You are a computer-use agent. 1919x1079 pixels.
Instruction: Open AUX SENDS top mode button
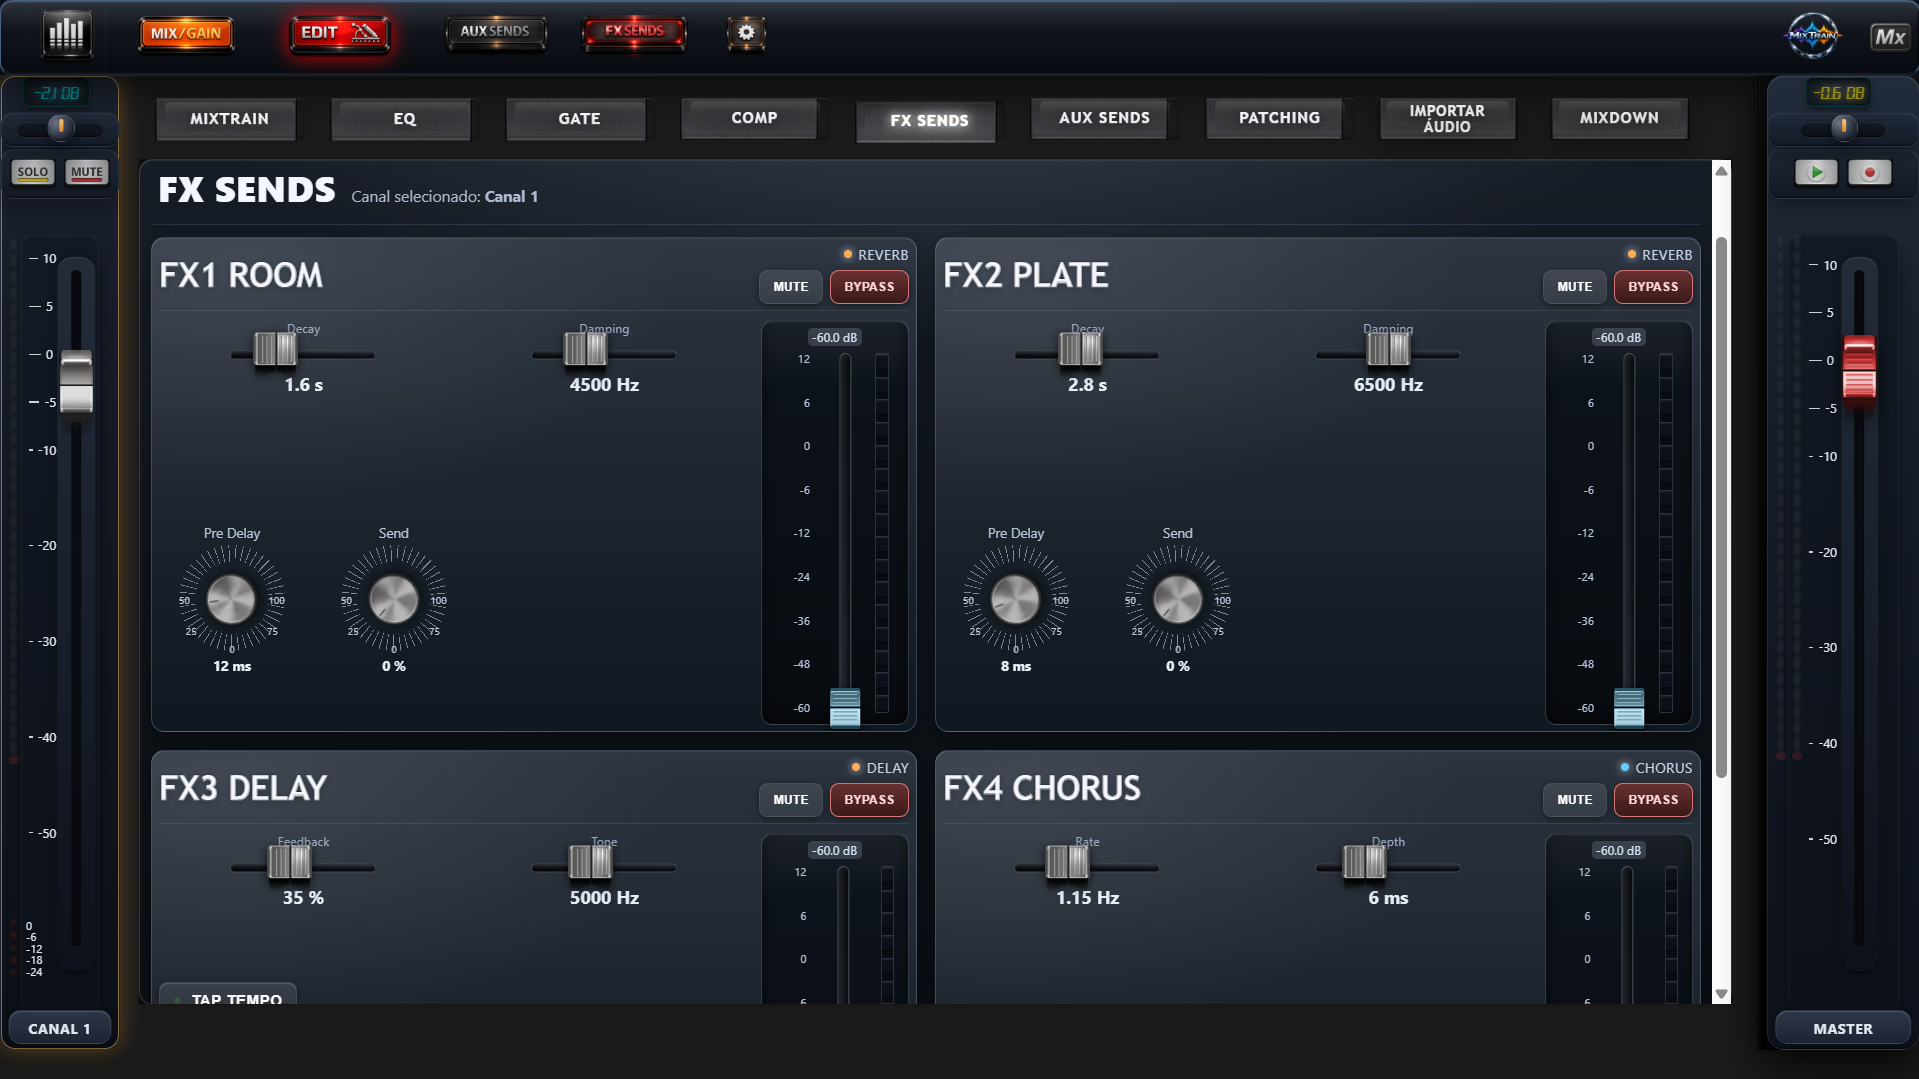tap(495, 32)
